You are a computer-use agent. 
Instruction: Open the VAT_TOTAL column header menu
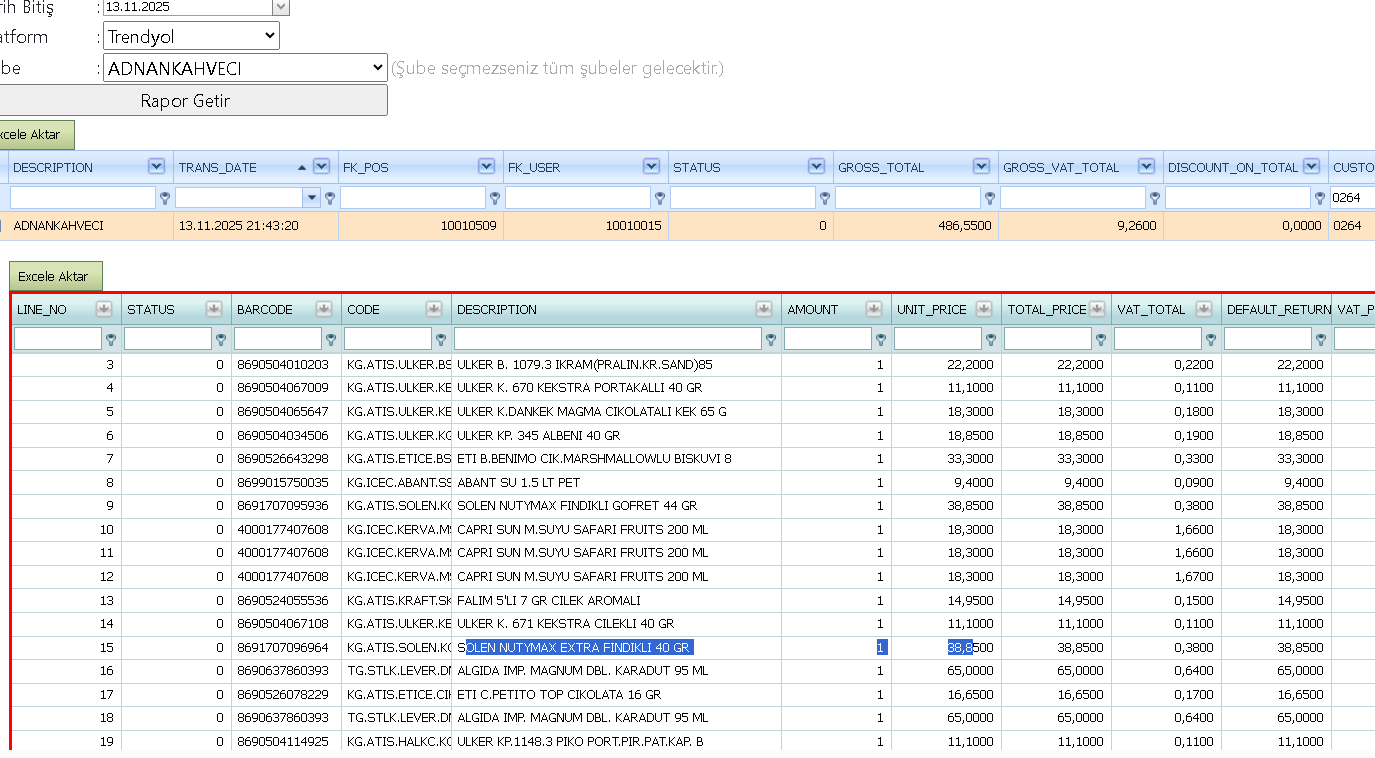(x=1203, y=309)
